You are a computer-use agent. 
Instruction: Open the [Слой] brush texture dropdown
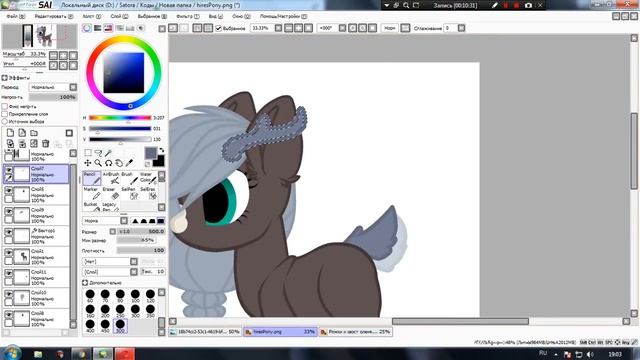click(110, 272)
